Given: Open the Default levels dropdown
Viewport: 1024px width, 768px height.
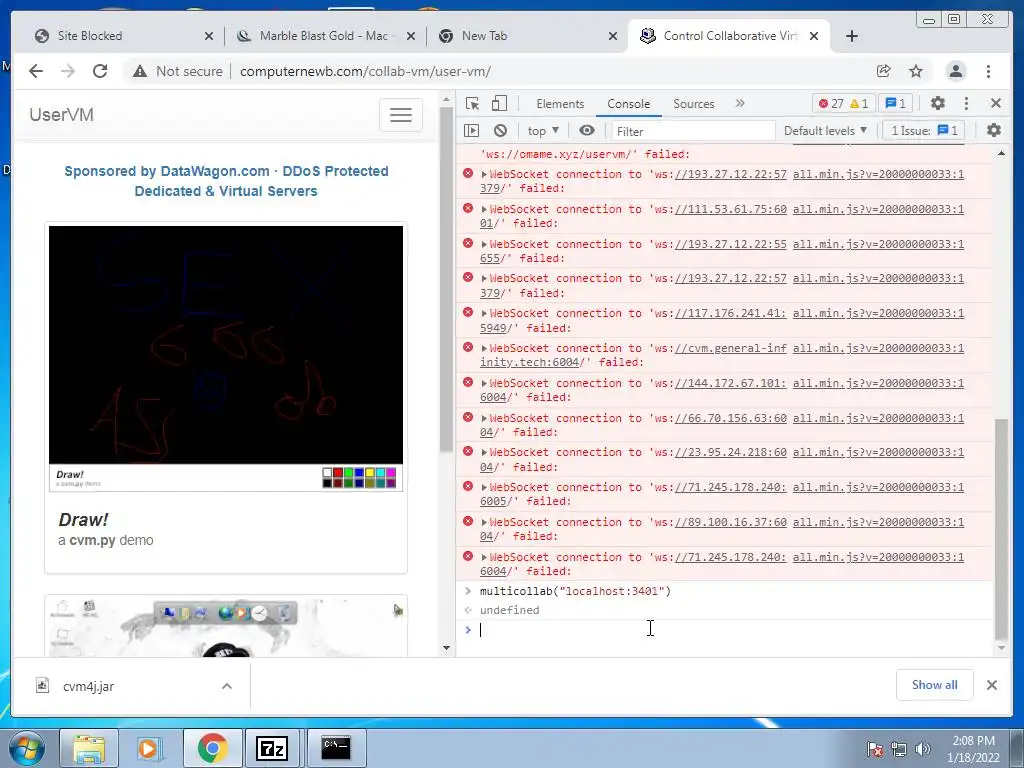Looking at the screenshot, I should [x=825, y=131].
